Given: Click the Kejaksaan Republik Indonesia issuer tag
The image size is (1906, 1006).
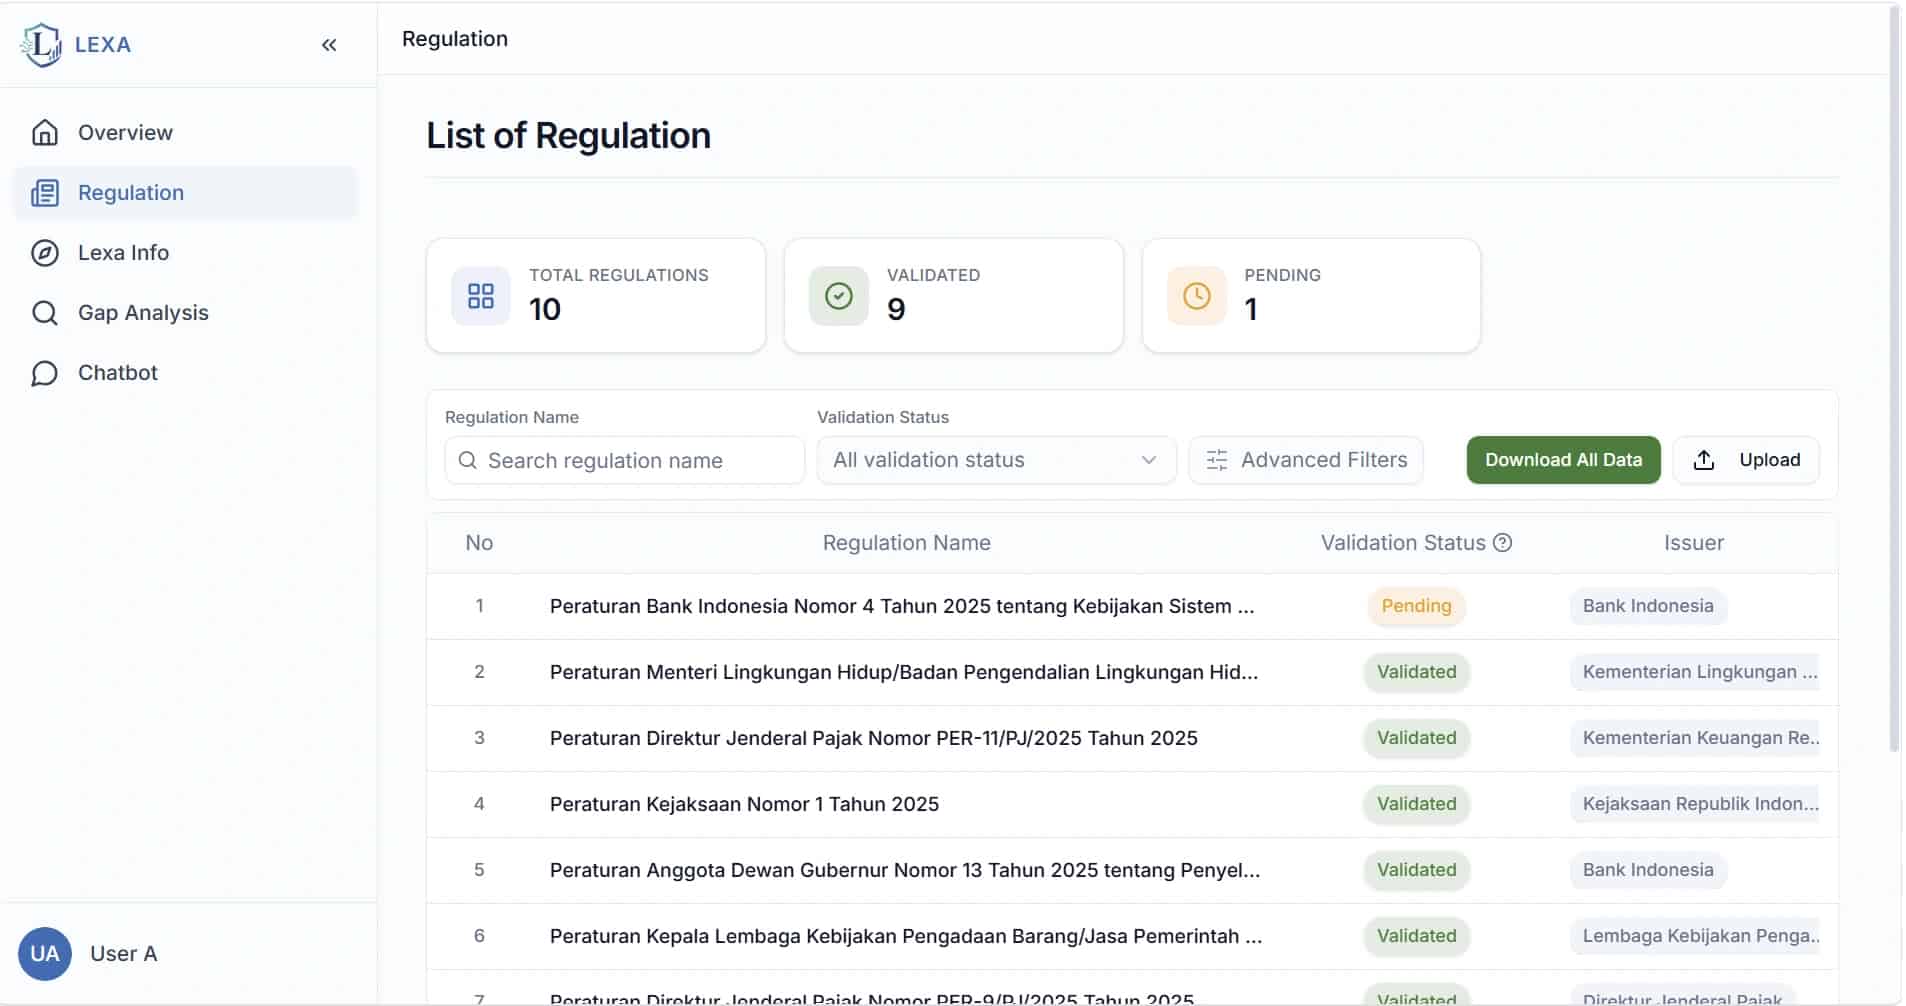Looking at the screenshot, I should pyautogui.click(x=1695, y=804).
